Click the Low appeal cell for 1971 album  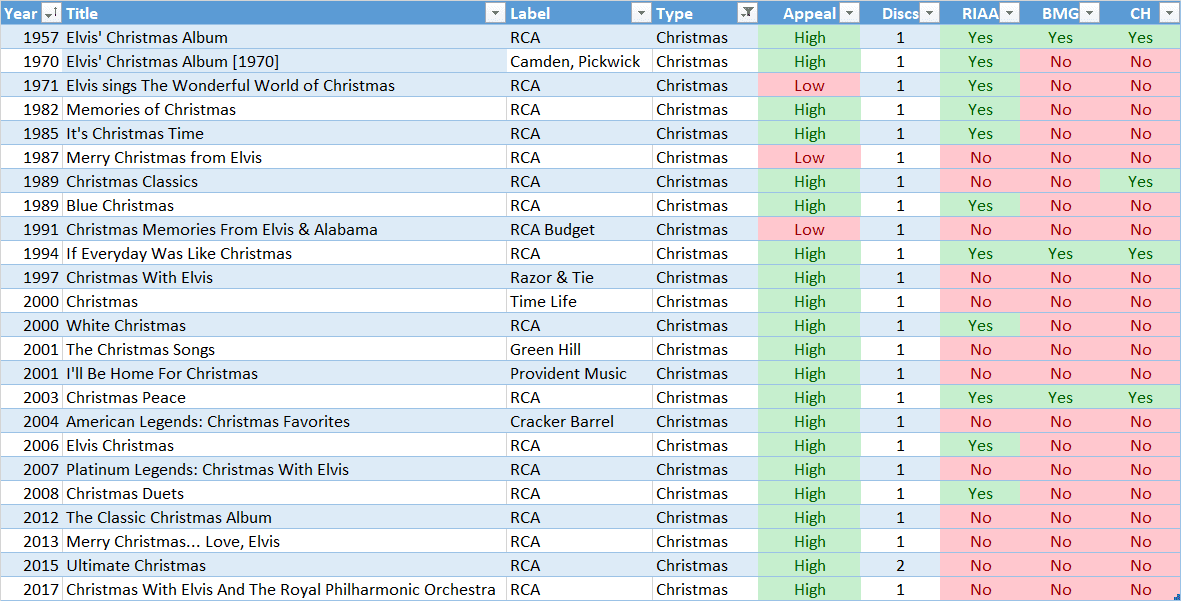point(809,86)
